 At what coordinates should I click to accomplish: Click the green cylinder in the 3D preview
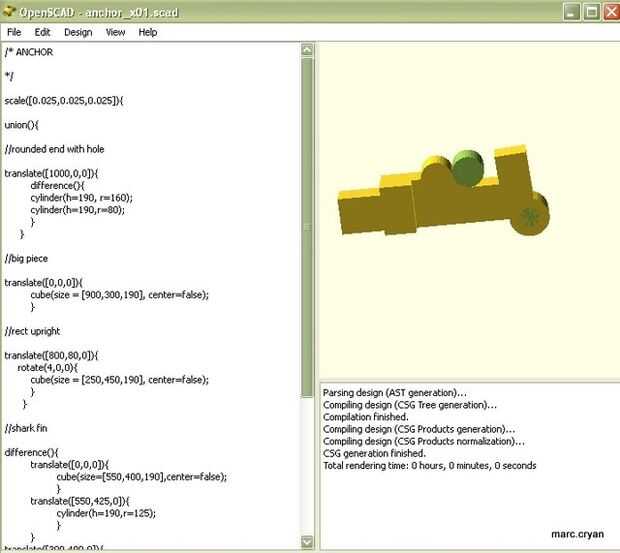click(x=468, y=168)
